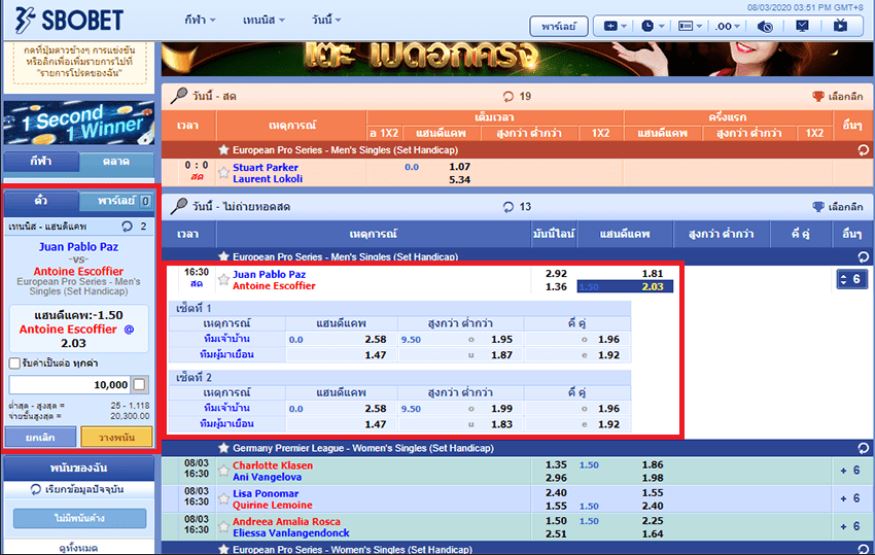The width and height of the screenshot is (875, 555).
Task: Open Stuart Parker player link
Action: coord(265,167)
